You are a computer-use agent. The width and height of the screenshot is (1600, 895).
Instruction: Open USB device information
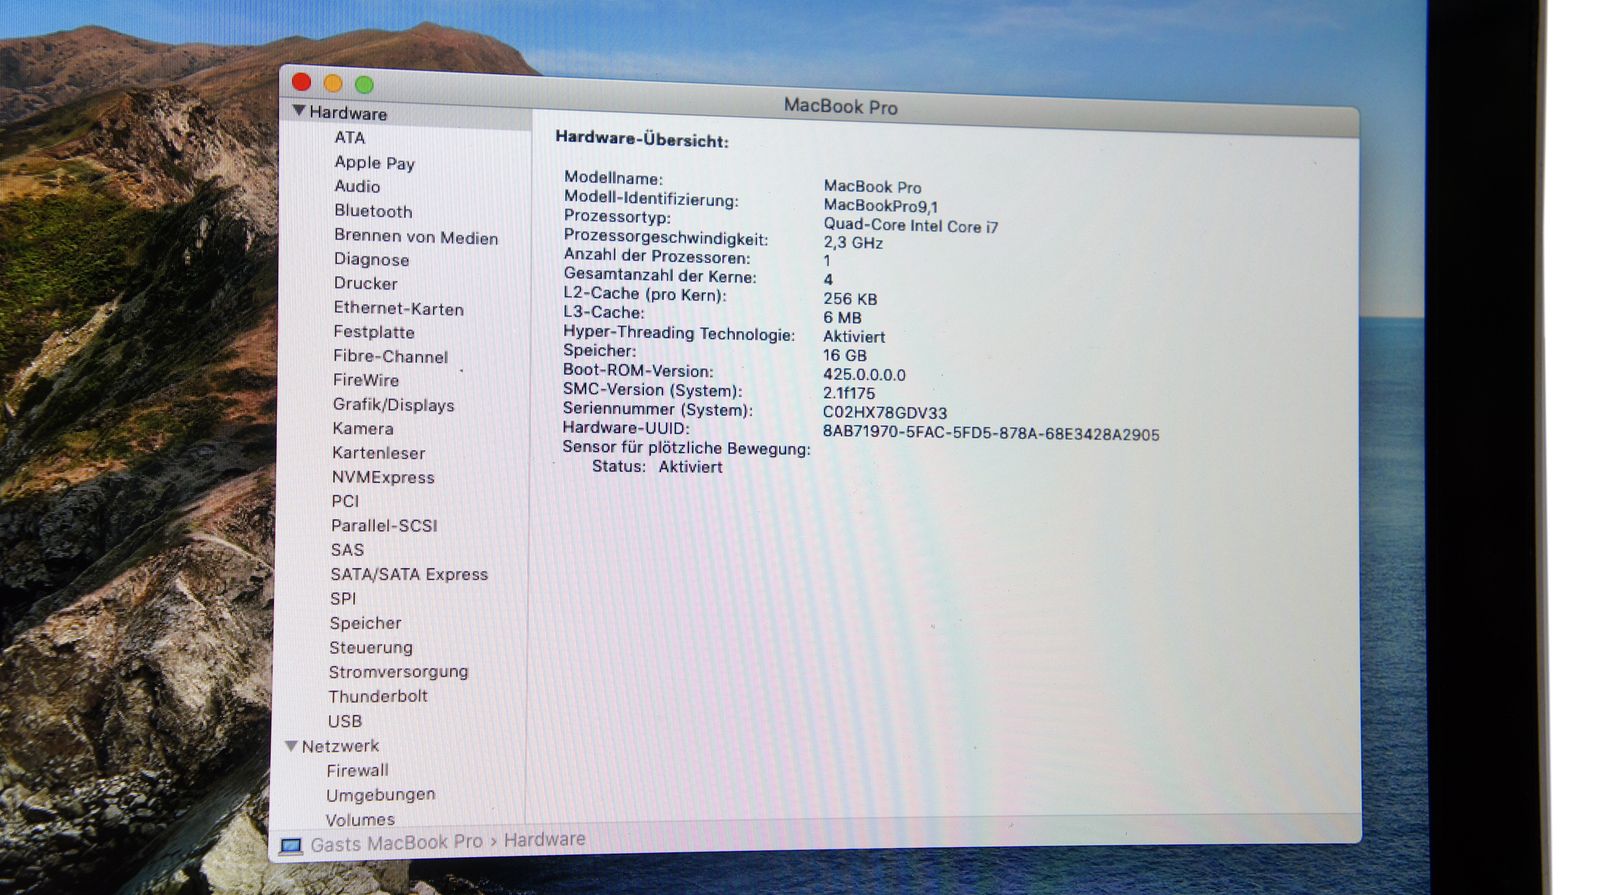tap(345, 721)
